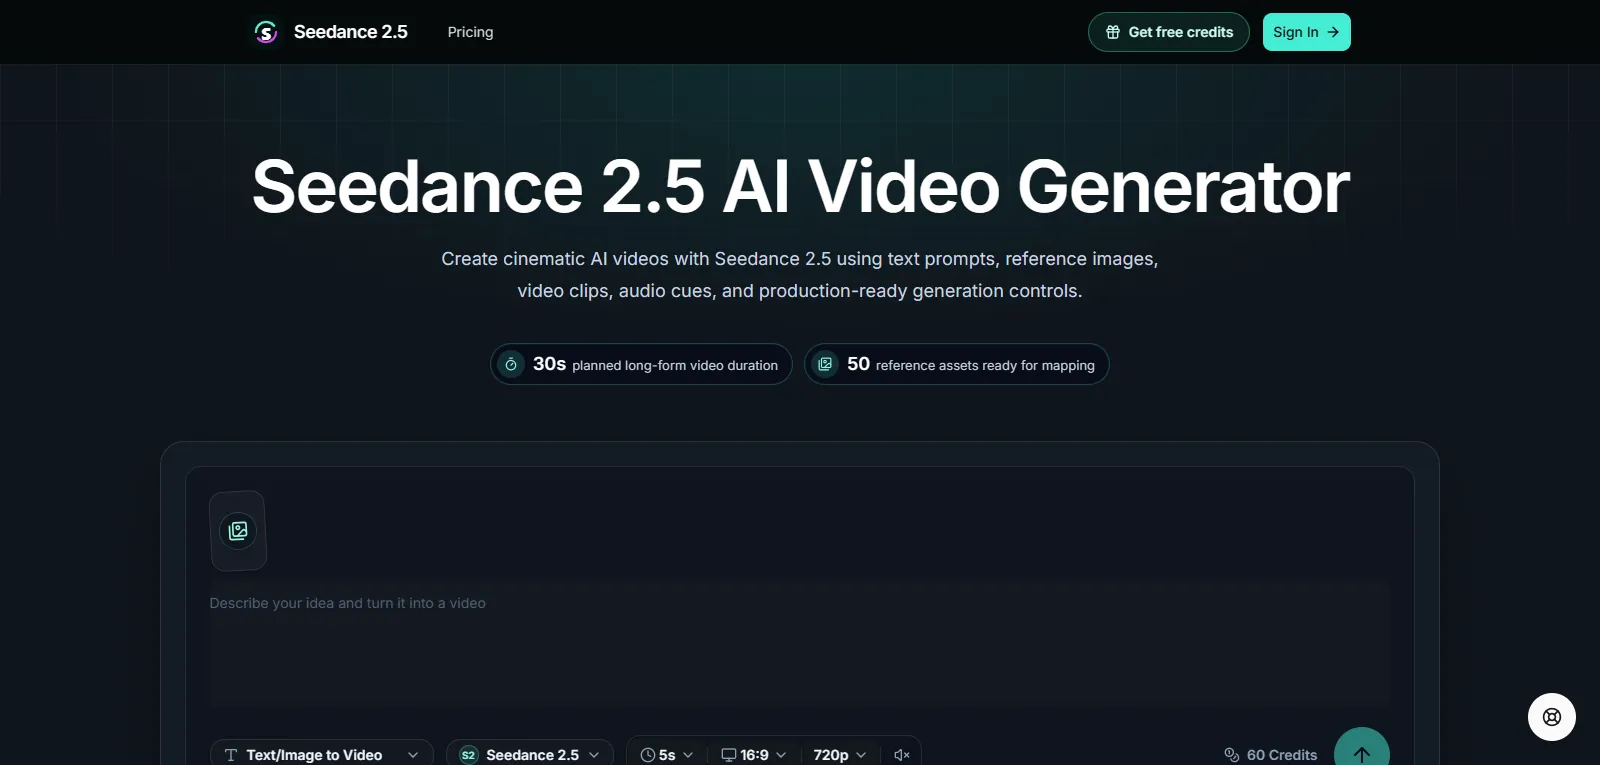Sign in to the account
This screenshot has height=765, width=1600.
(x=1306, y=32)
